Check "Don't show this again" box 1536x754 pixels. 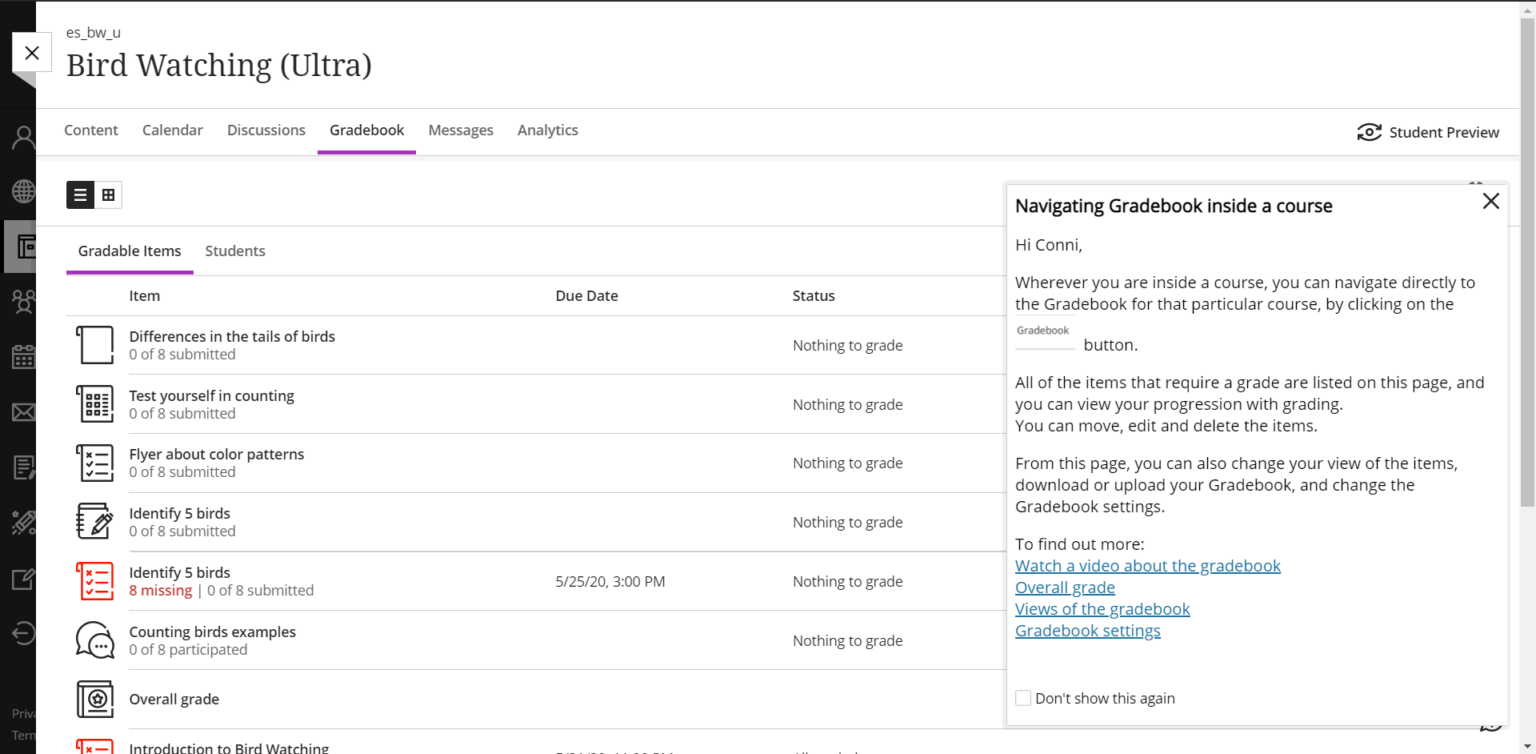pyautogui.click(x=1023, y=698)
